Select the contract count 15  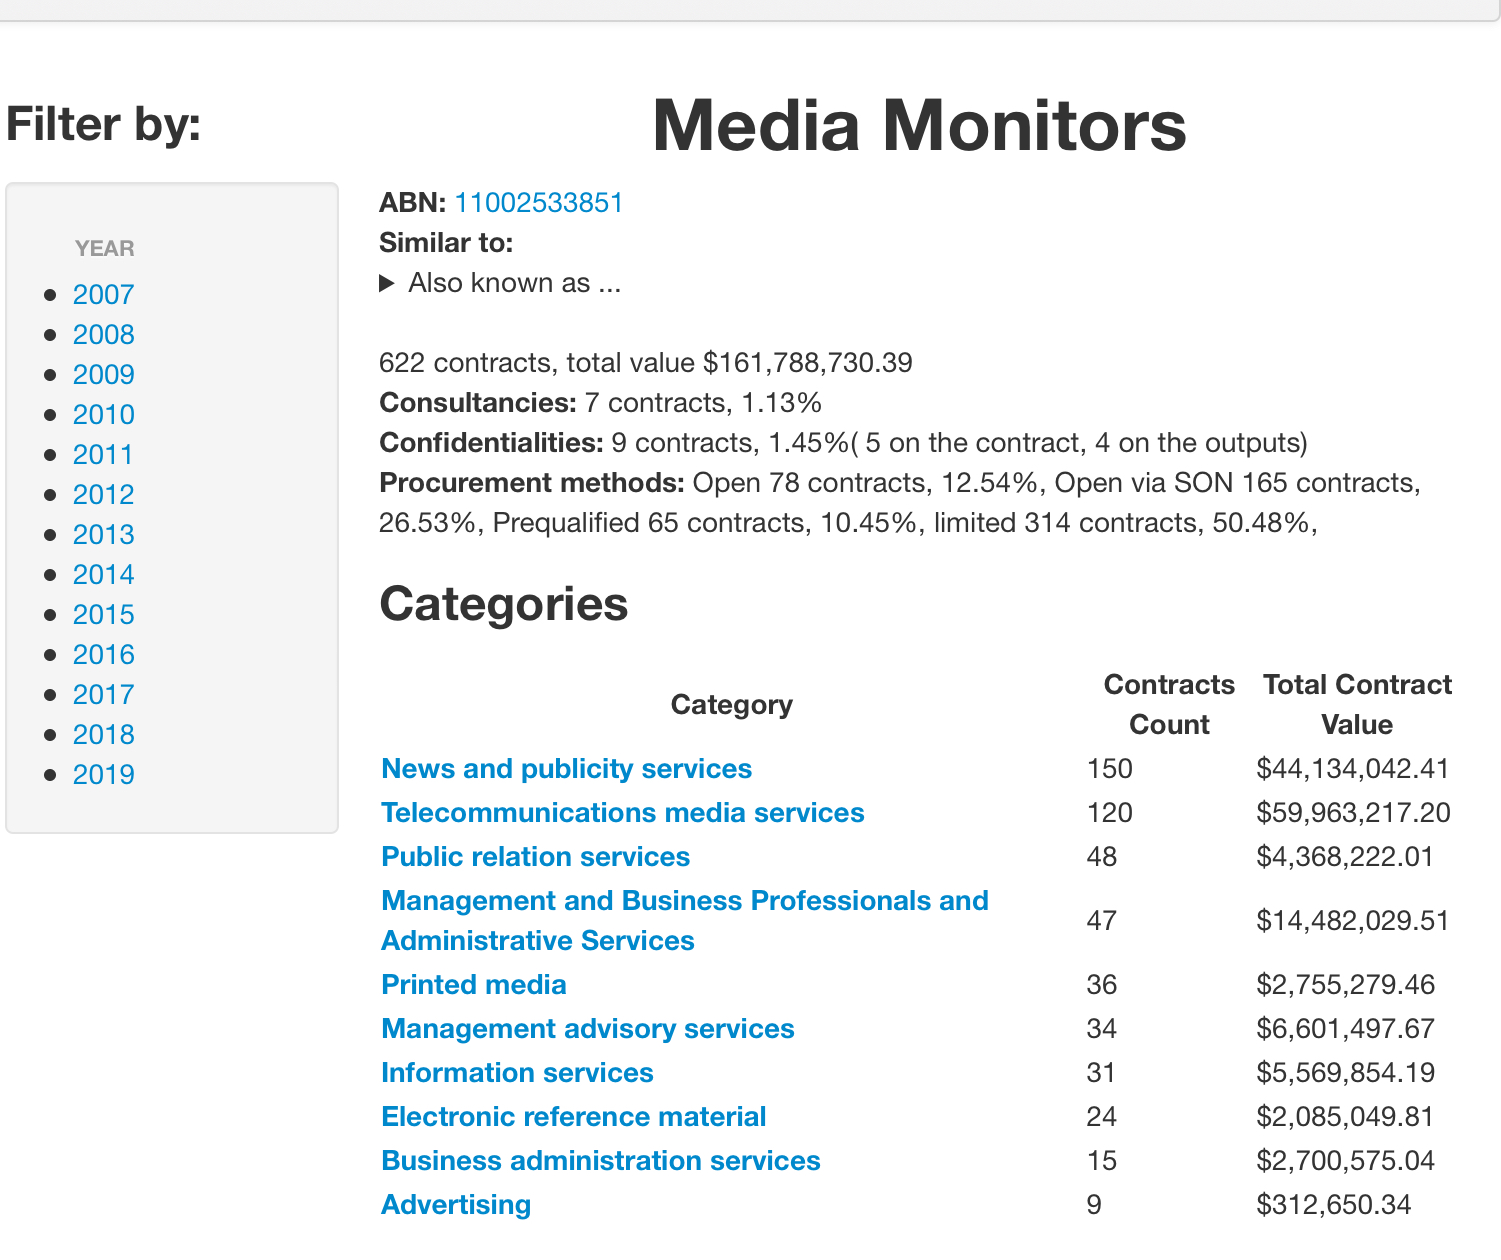pos(1101,1161)
